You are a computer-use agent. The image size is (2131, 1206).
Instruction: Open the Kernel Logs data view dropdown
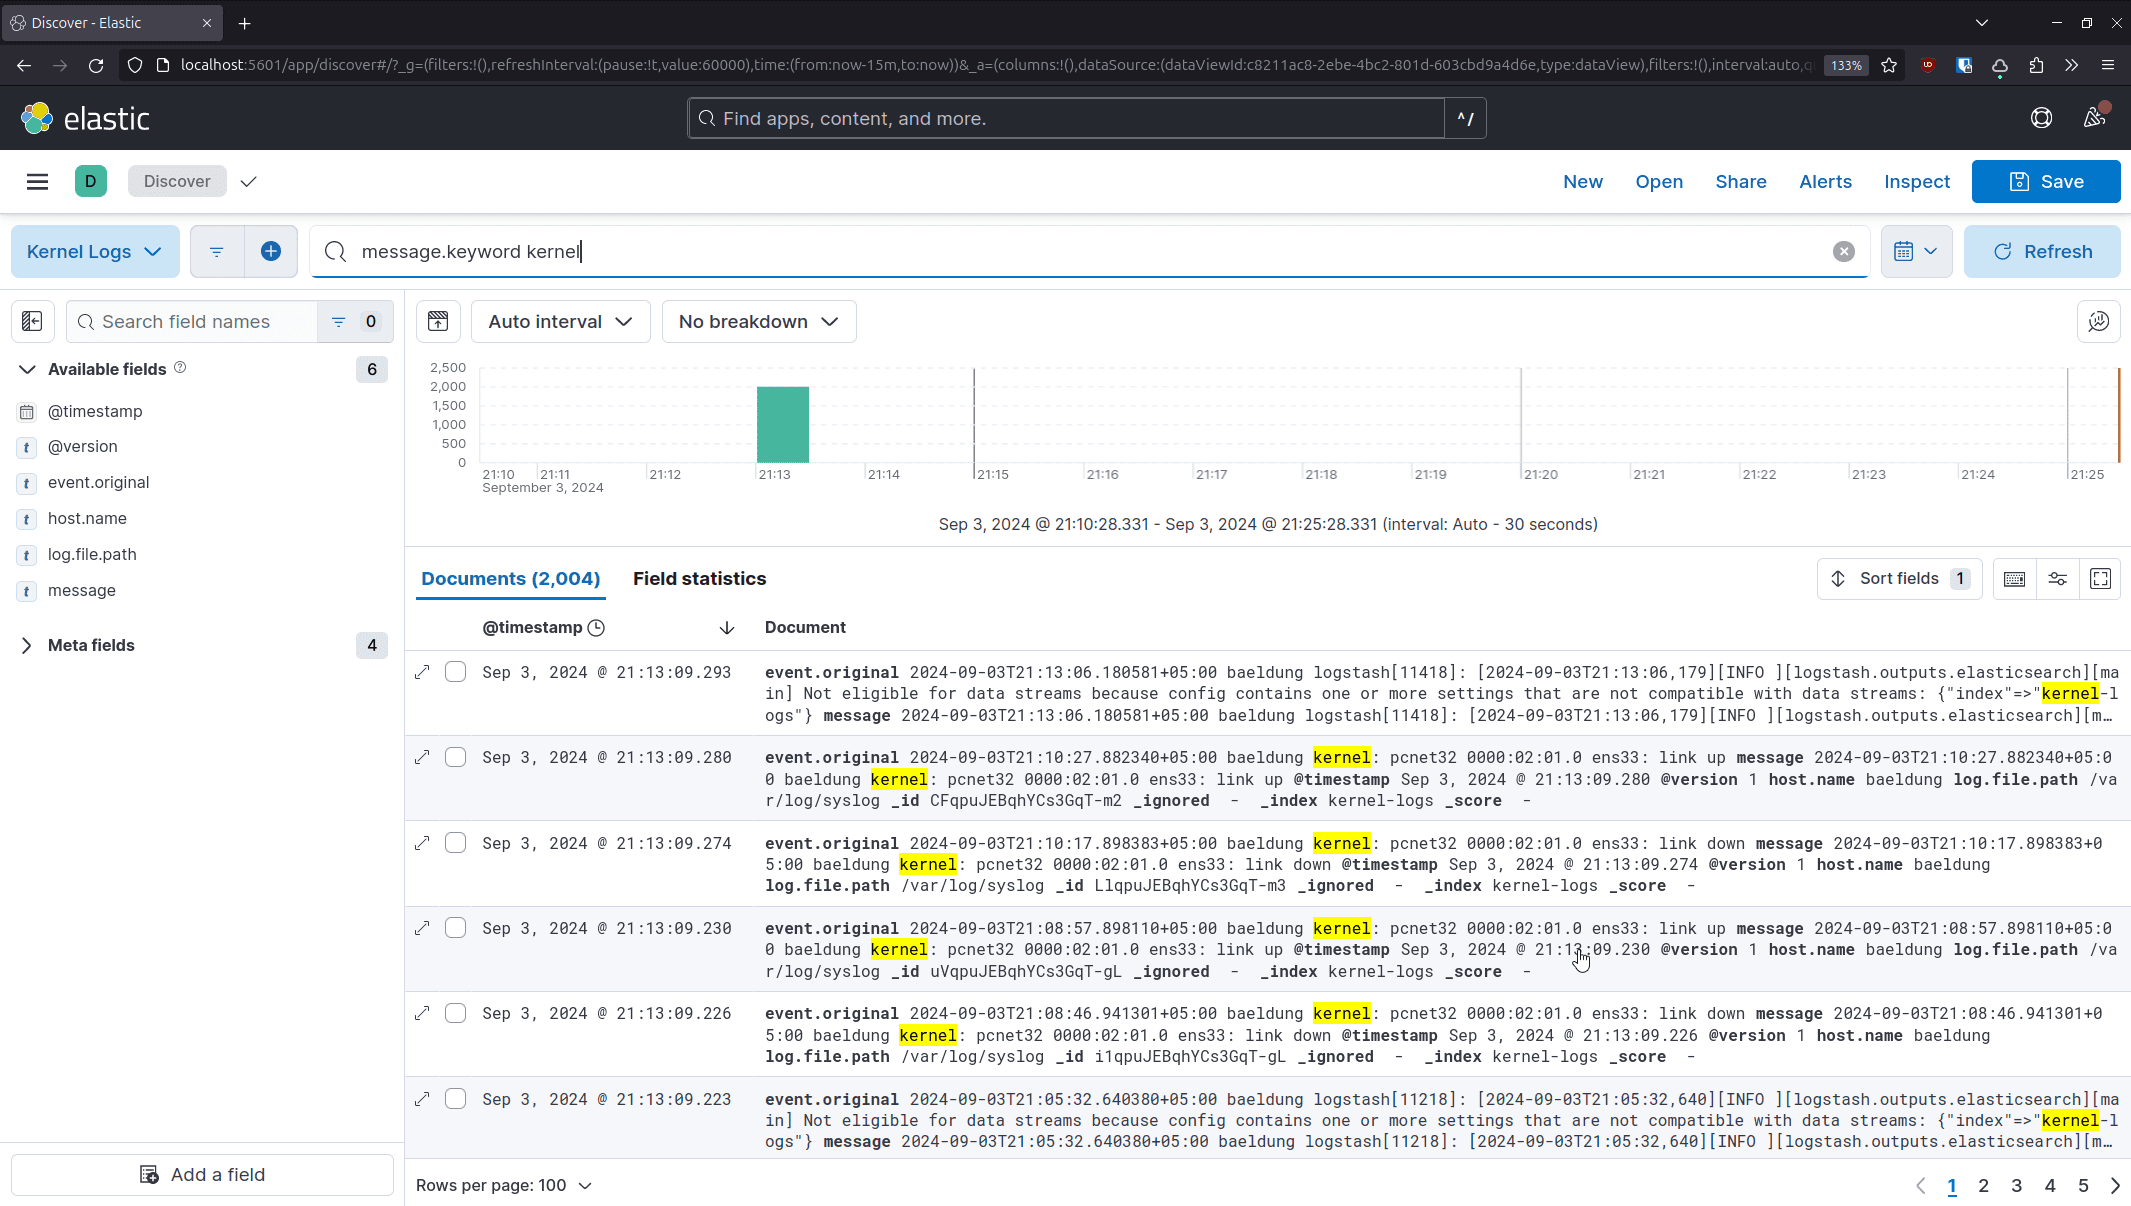pyautogui.click(x=95, y=251)
